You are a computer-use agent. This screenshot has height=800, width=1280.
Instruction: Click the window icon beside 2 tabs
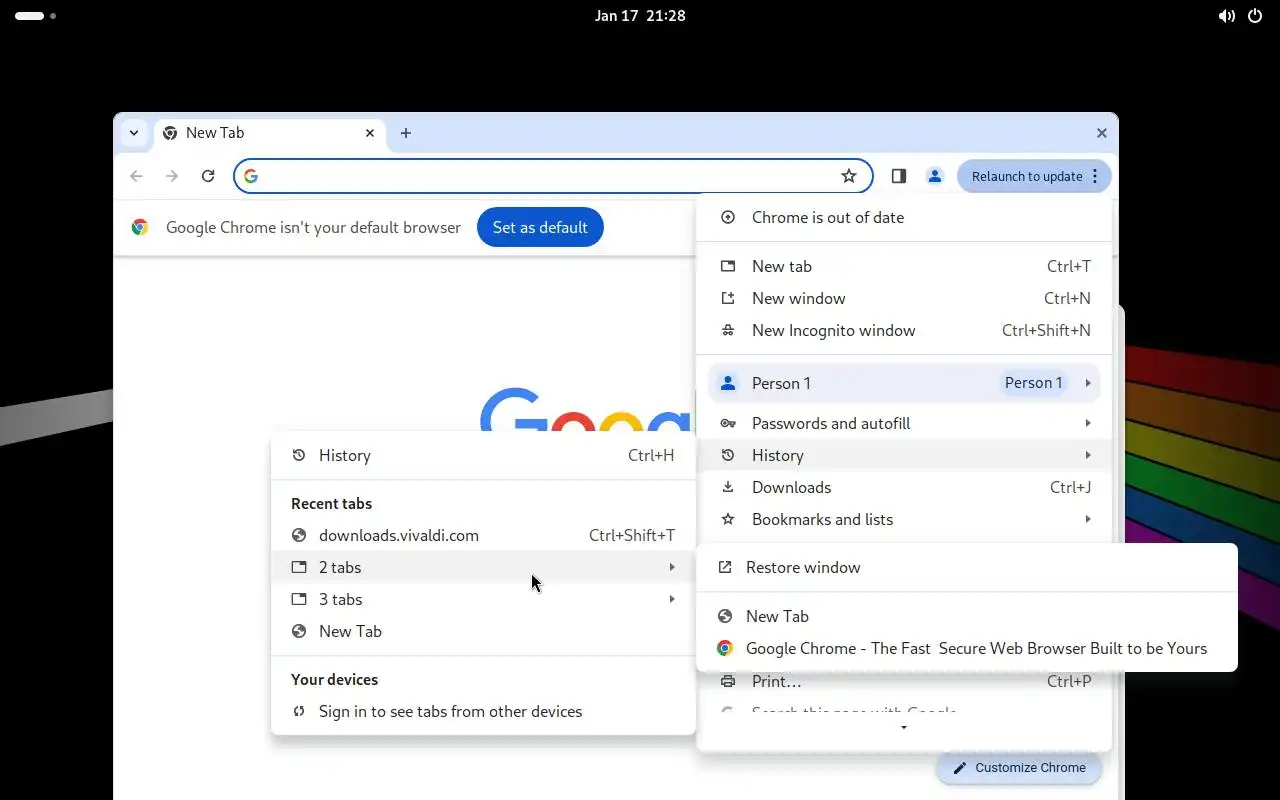coord(299,567)
